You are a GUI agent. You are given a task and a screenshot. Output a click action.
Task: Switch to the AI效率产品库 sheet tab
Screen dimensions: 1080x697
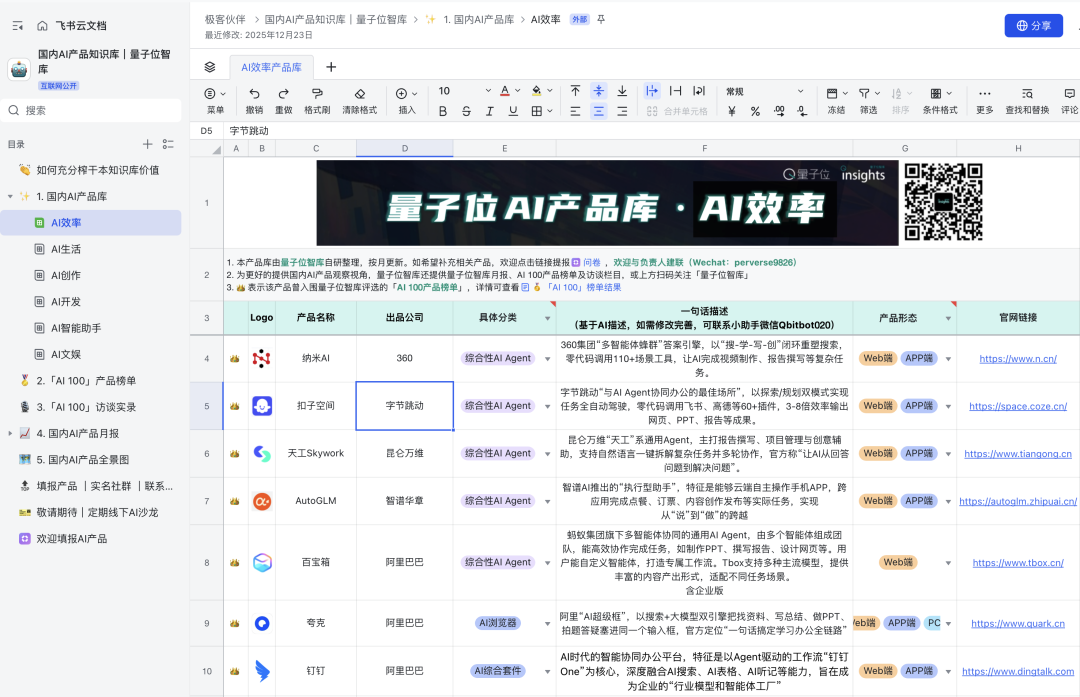272,67
